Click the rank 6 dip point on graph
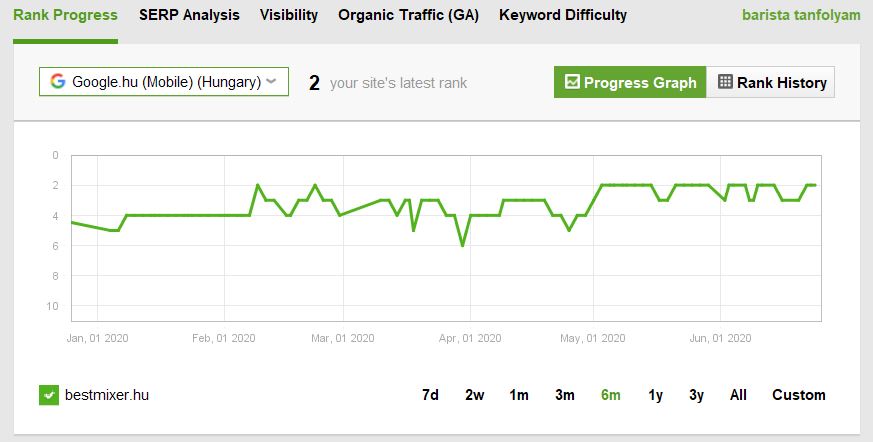 (462, 245)
